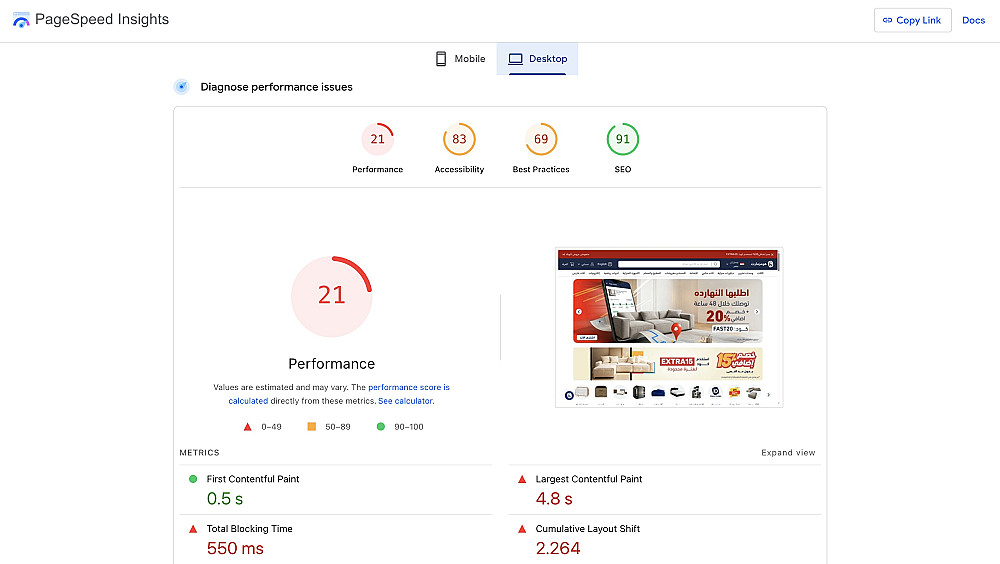The width and height of the screenshot is (1000, 564).
Task: Click the 90–100 legend range text
Action: tap(409, 427)
